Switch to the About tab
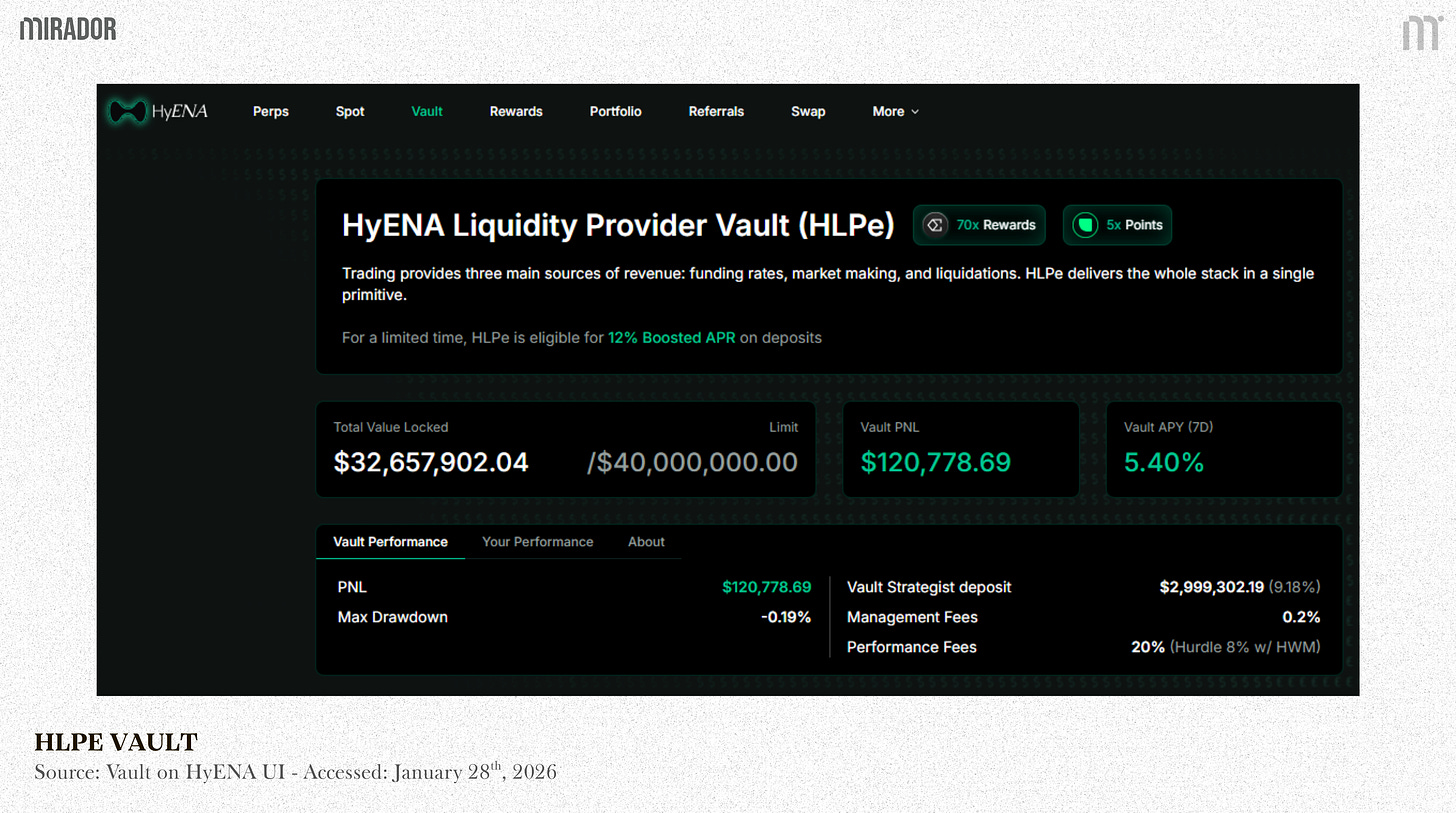Viewport: 1456px width, 813px height. [646, 542]
